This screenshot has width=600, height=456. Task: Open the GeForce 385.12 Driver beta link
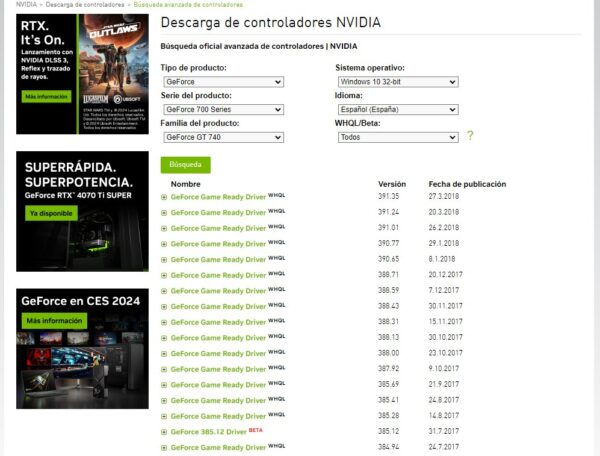pyautogui.click(x=209, y=432)
